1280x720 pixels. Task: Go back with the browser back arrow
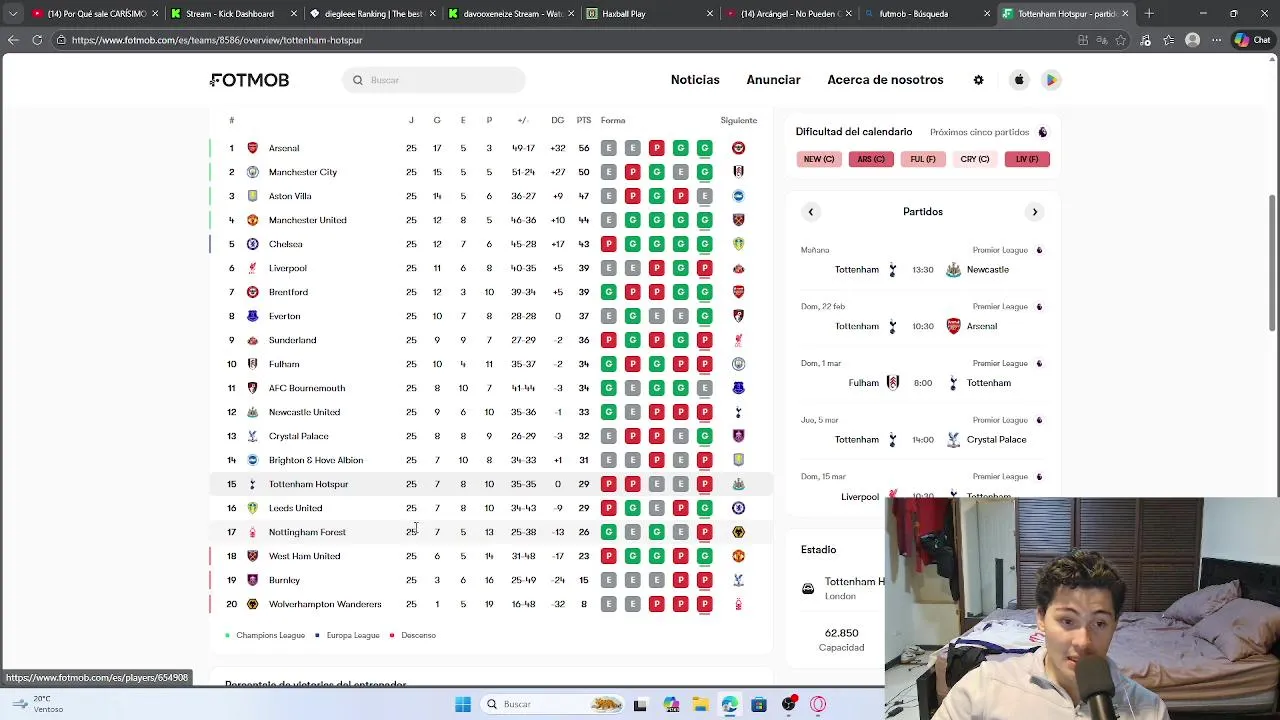(x=13, y=40)
